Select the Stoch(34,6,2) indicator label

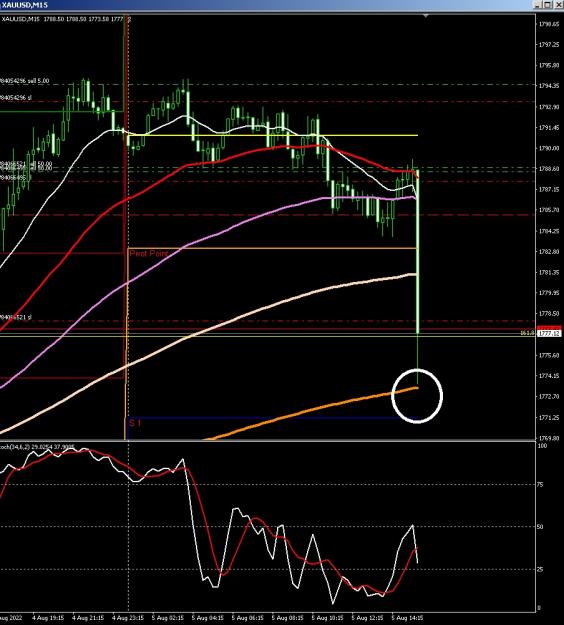pyautogui.click(x=38, y=447)
